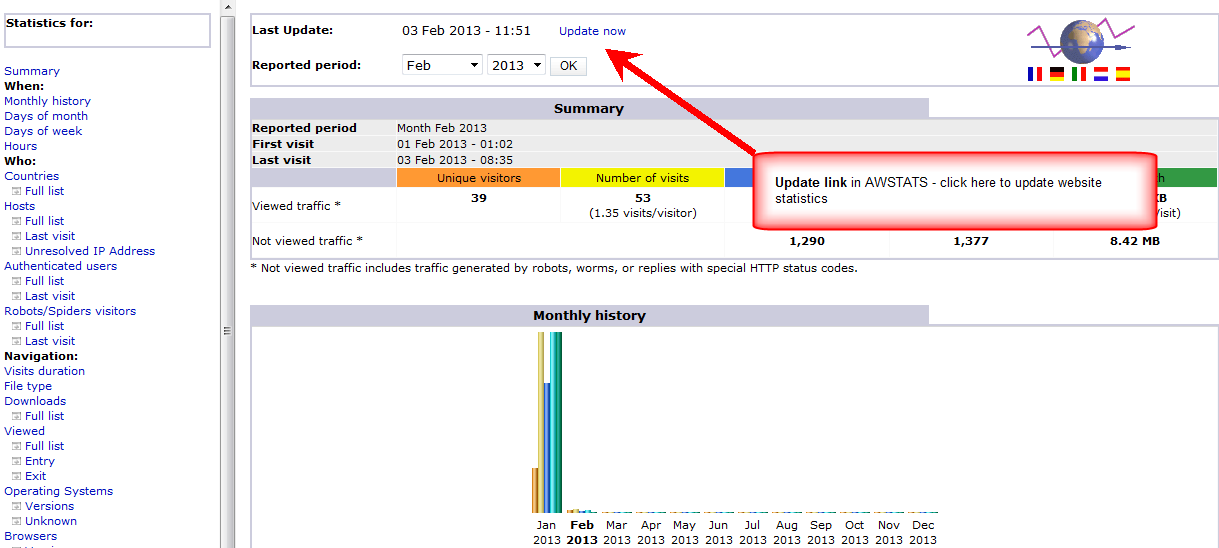
Task: Switch language with the Spanish flag
Action: coord(1123,74)
